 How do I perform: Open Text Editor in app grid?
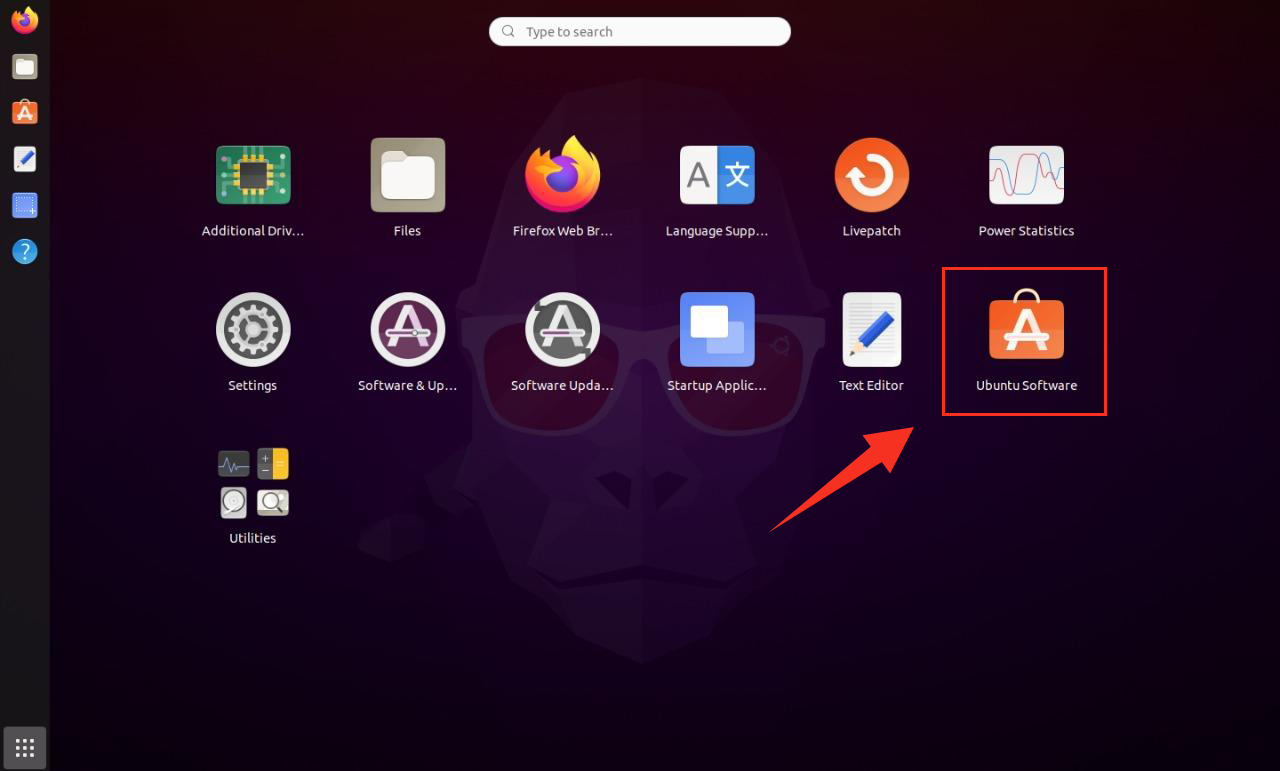[871, 330]
